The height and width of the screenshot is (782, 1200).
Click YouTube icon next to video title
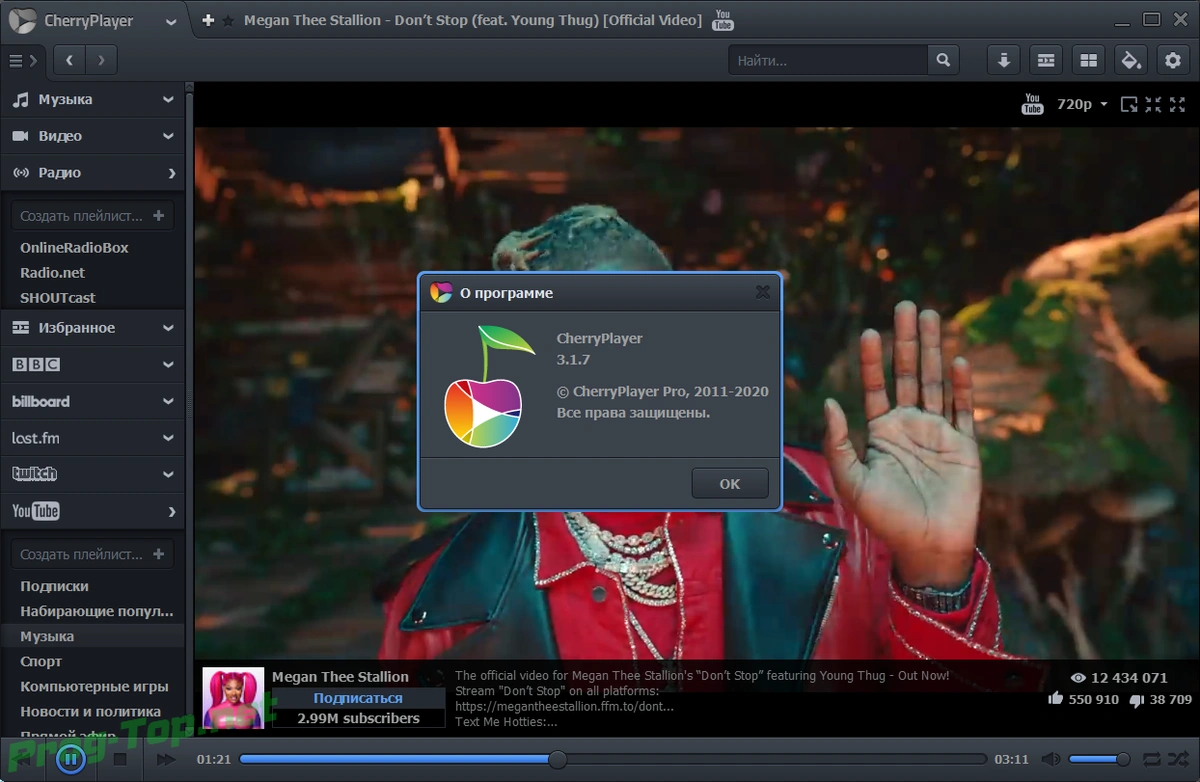(723, 20)
